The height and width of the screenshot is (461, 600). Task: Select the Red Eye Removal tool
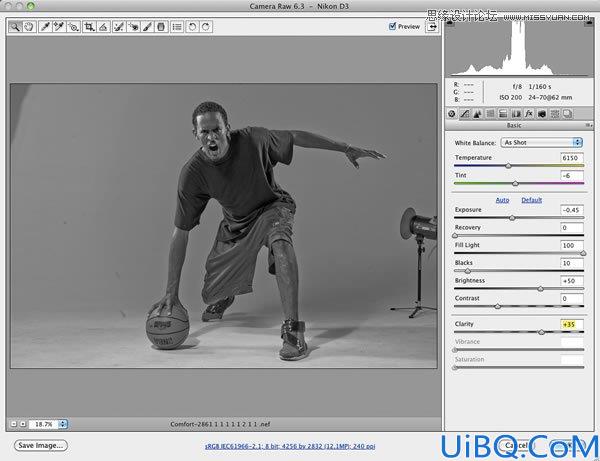click(x=133, y=27)
